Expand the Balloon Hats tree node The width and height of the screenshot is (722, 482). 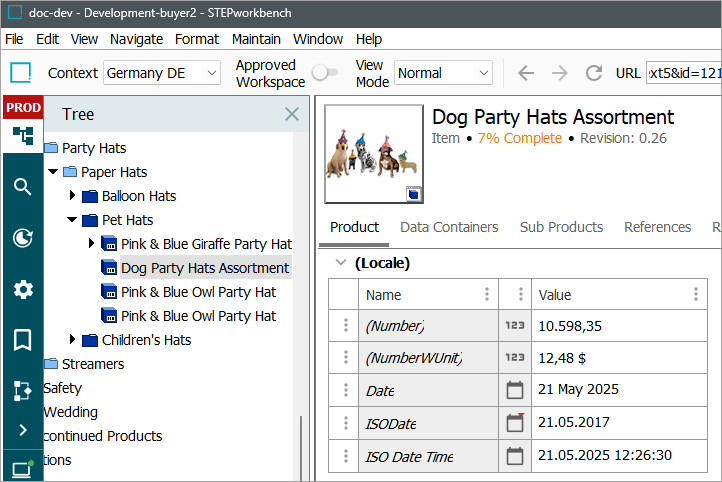pos(72,196)
